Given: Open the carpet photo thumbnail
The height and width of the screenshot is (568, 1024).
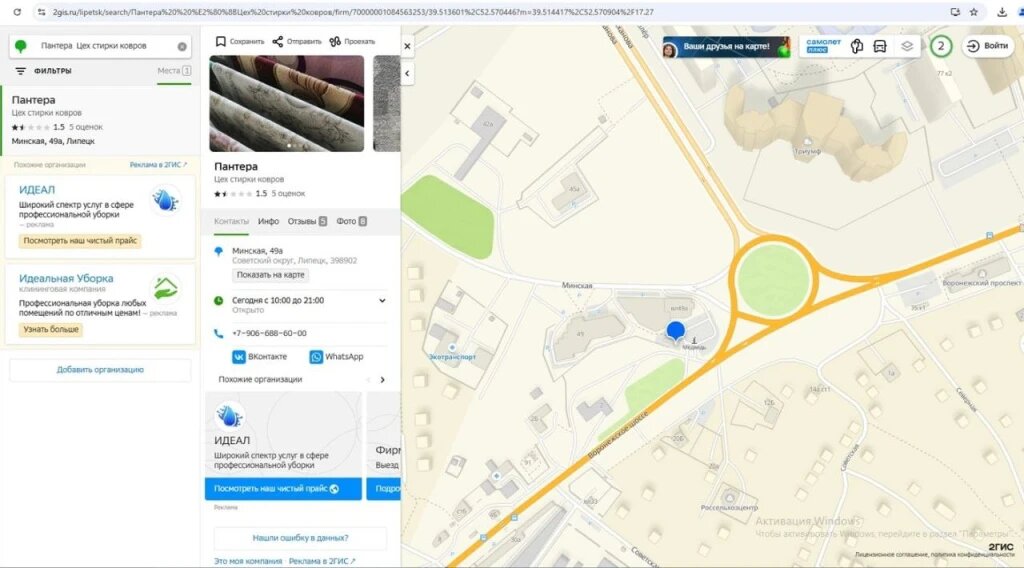Looking at the screenshot, I should click(x=287, y=103).
